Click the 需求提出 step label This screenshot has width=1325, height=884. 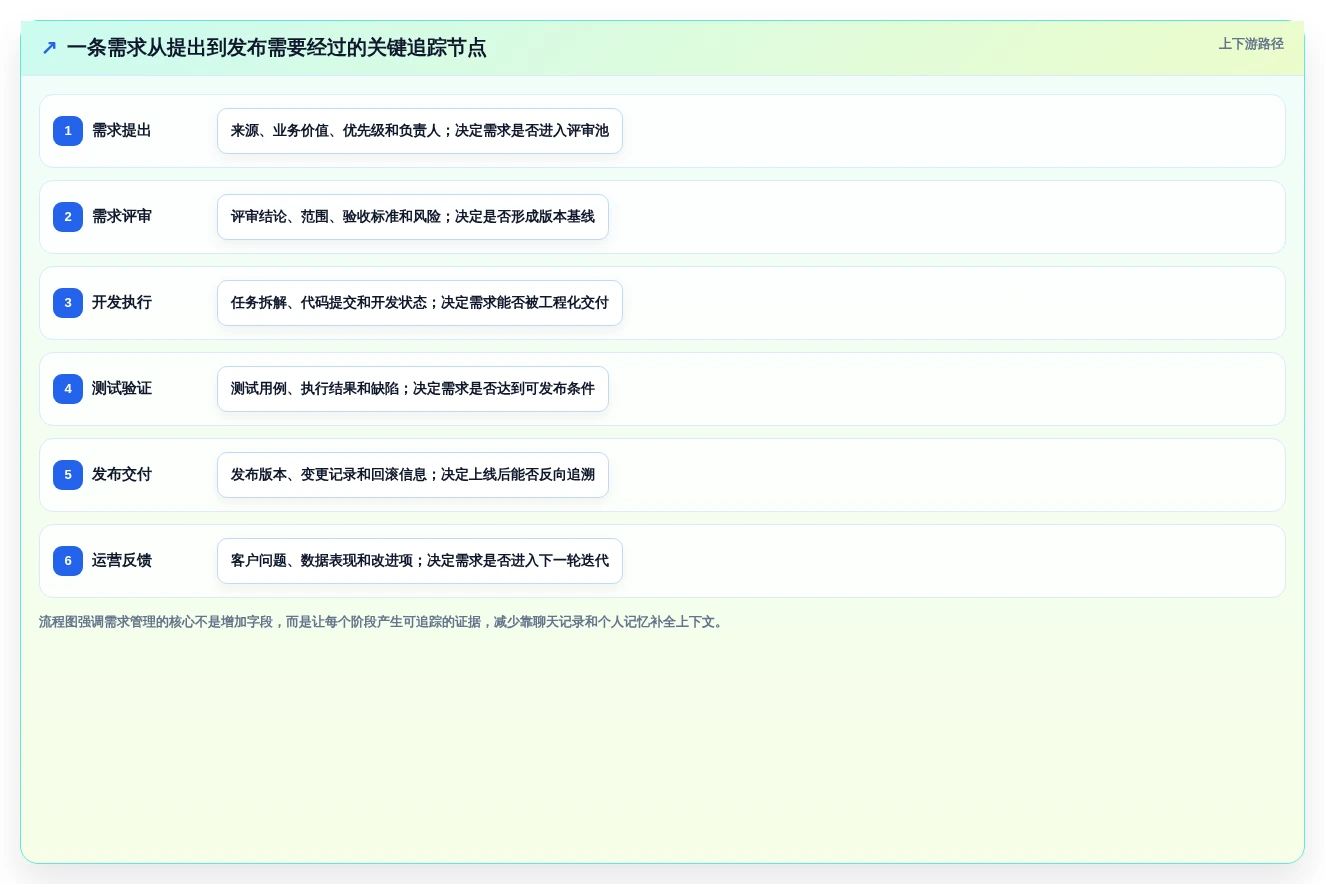122,131
